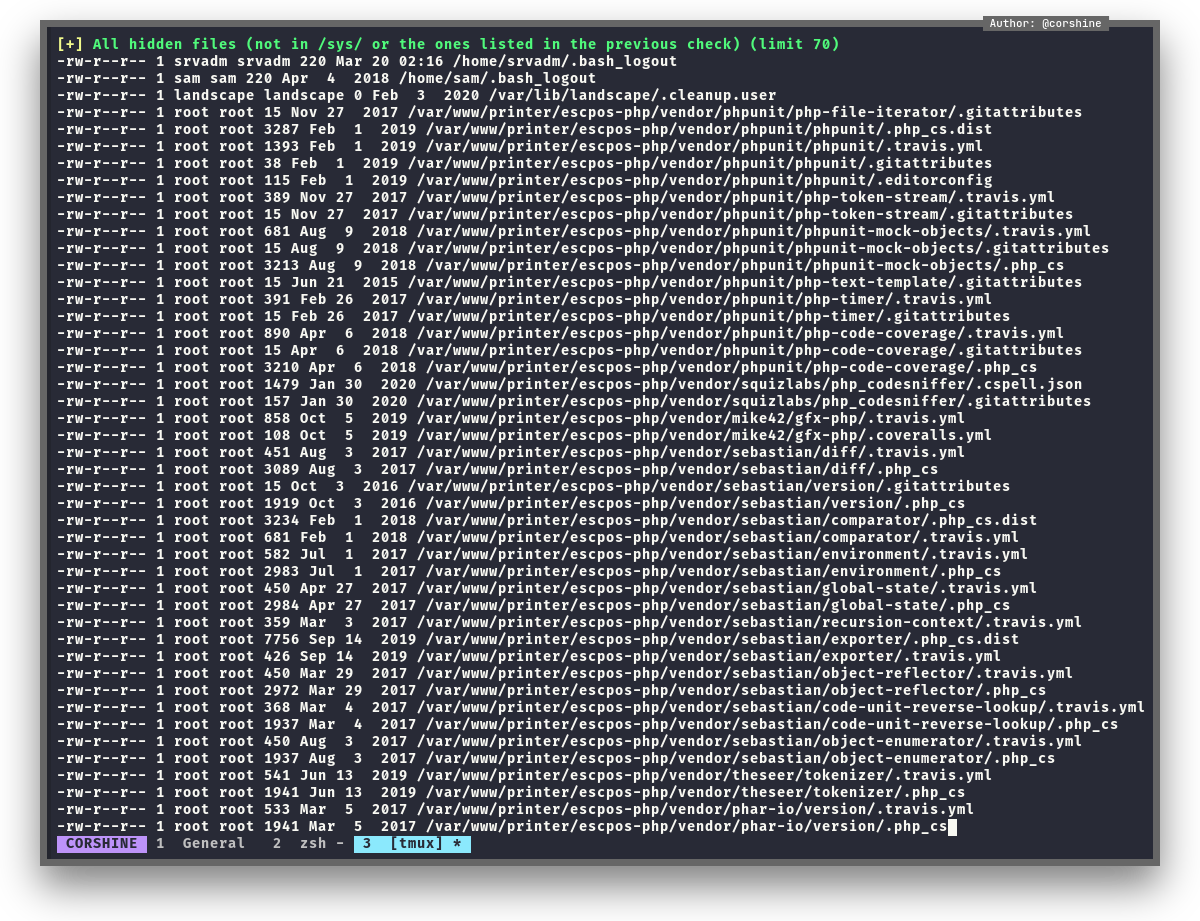Click the recursion-context .travis.yml path
This screenshot has height=921, width=1200.
(749, 622)
